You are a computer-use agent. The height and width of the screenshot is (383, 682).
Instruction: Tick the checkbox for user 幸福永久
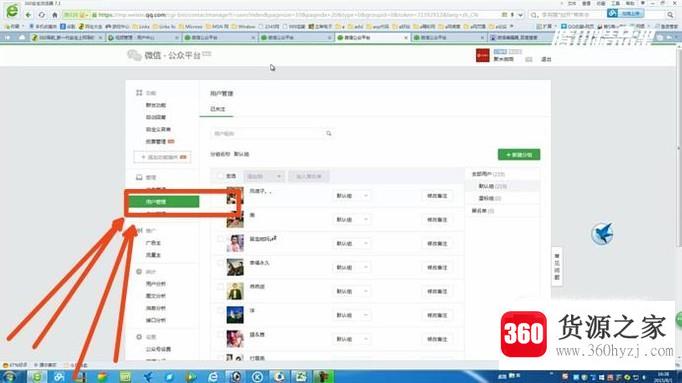[220, 263]
